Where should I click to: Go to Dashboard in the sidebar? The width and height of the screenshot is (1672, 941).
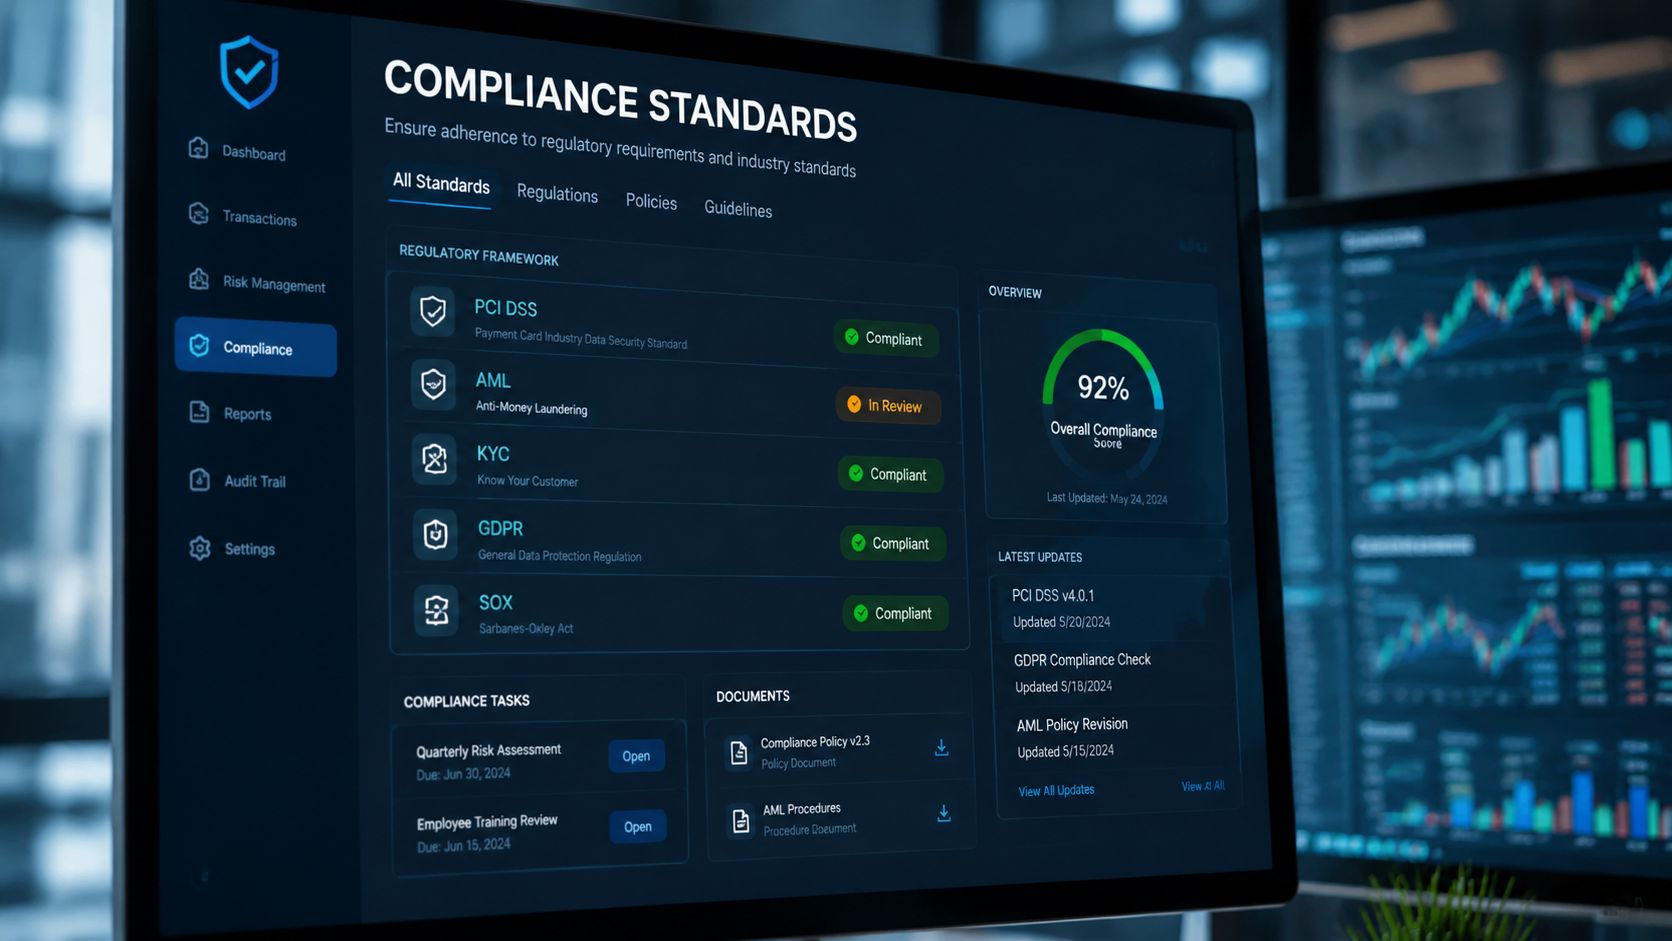coord(254,153)
